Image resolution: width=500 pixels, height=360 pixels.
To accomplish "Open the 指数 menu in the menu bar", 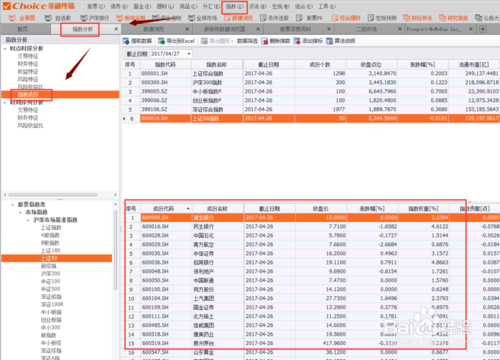I will (x=234, y=6).
